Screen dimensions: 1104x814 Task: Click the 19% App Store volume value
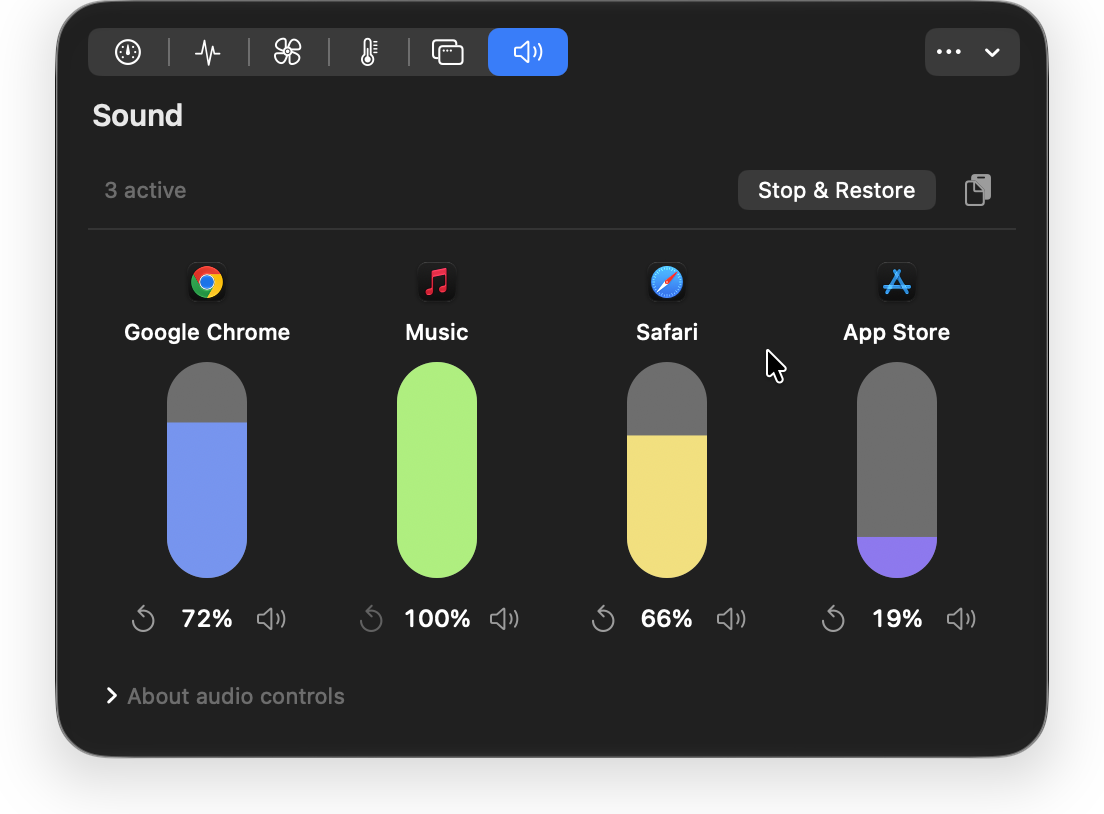point(897,618)
